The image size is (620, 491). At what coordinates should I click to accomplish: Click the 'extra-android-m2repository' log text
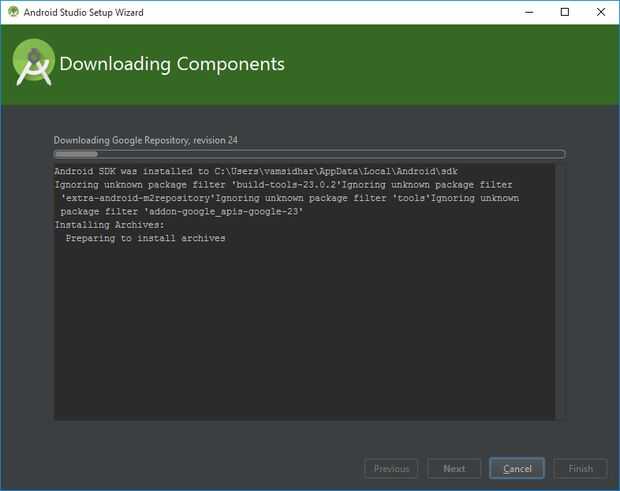click(138, 198)
